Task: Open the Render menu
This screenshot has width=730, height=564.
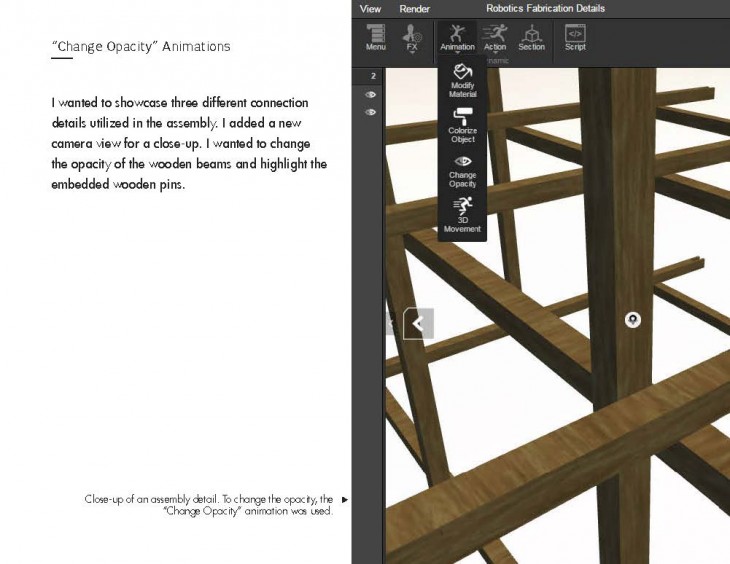Action: (x=414, y=9)
